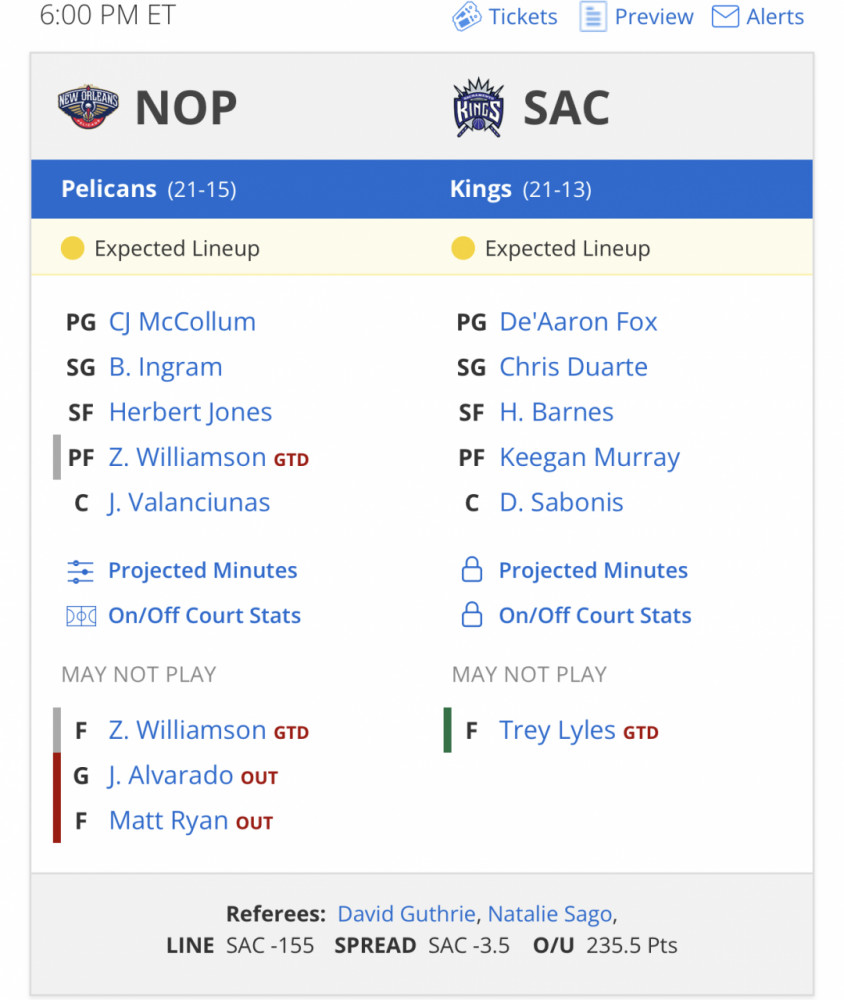Screen dimensions: 844x1000
Task: Click the Pelicans Projected Minutes sliders icon
Action: click(80, 571)
